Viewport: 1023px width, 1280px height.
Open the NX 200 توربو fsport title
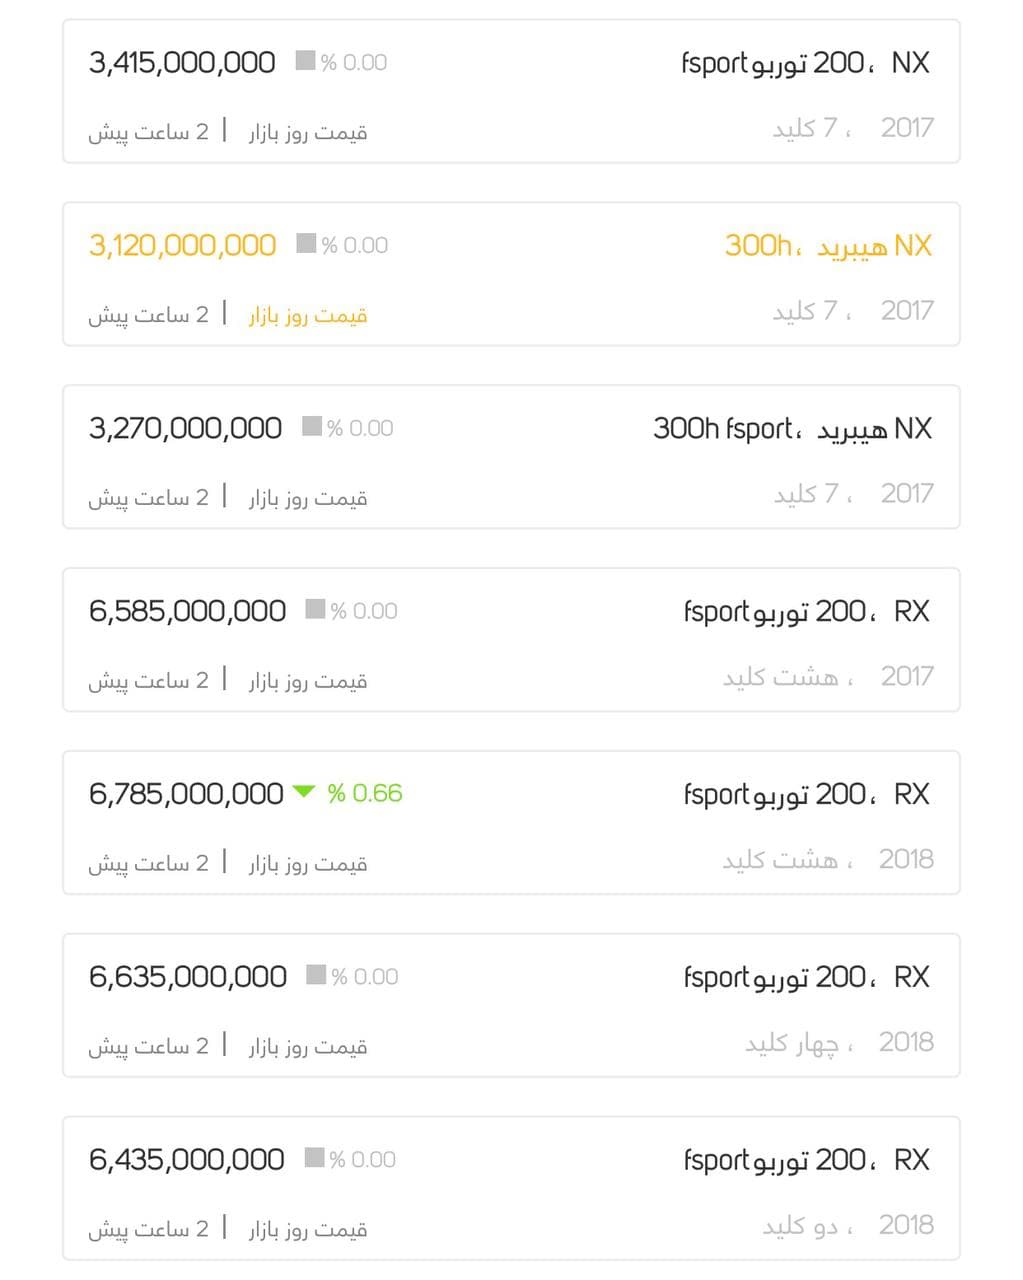pyautogui.click(x=805, y=63)
